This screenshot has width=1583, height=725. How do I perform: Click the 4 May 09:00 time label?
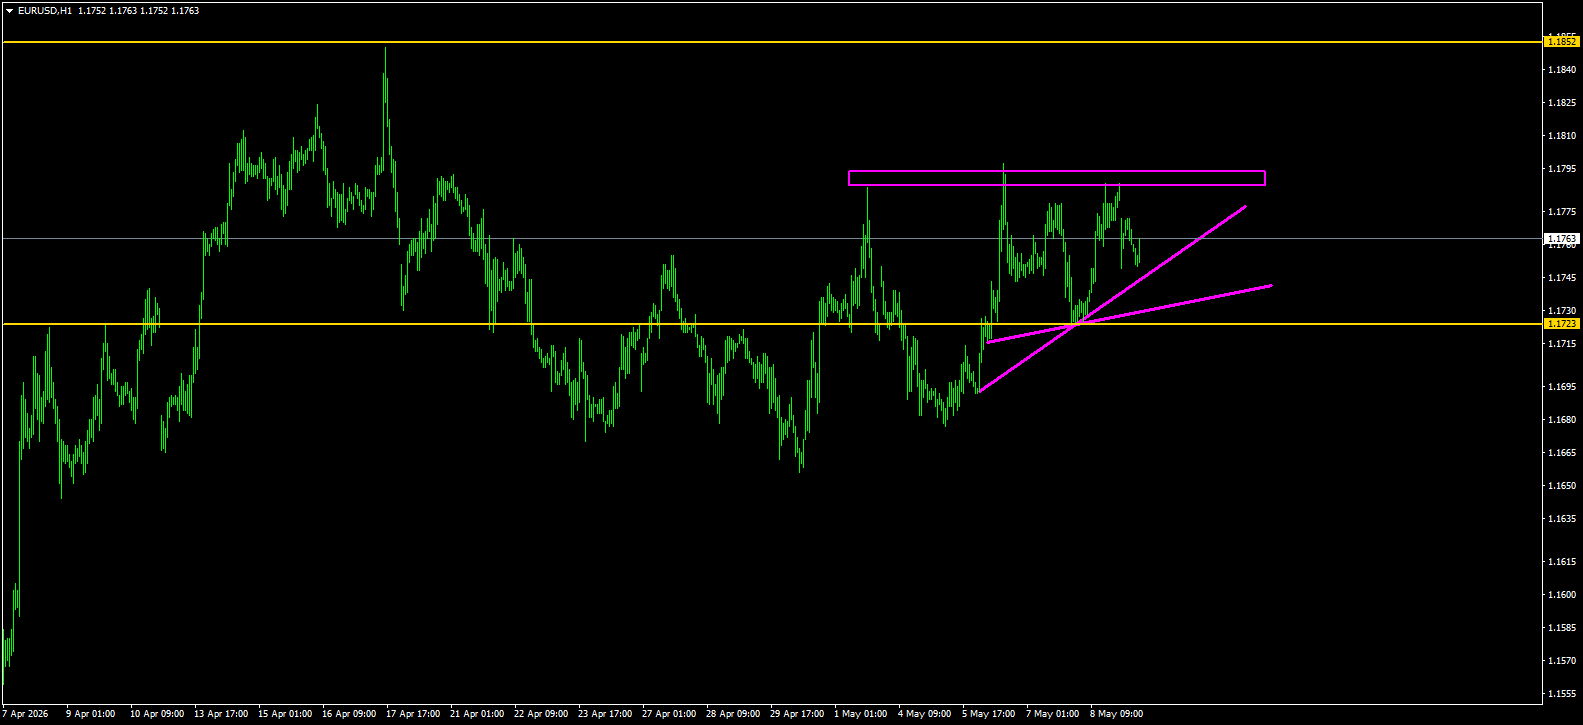[924, 714]
